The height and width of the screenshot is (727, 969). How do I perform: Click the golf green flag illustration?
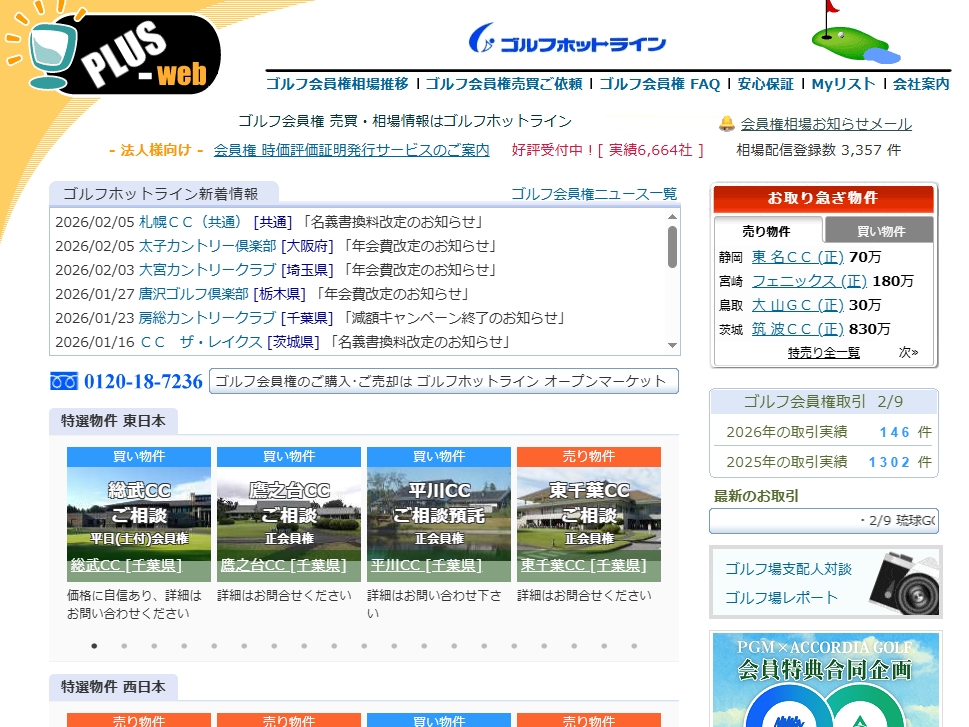tap(849, 36)
